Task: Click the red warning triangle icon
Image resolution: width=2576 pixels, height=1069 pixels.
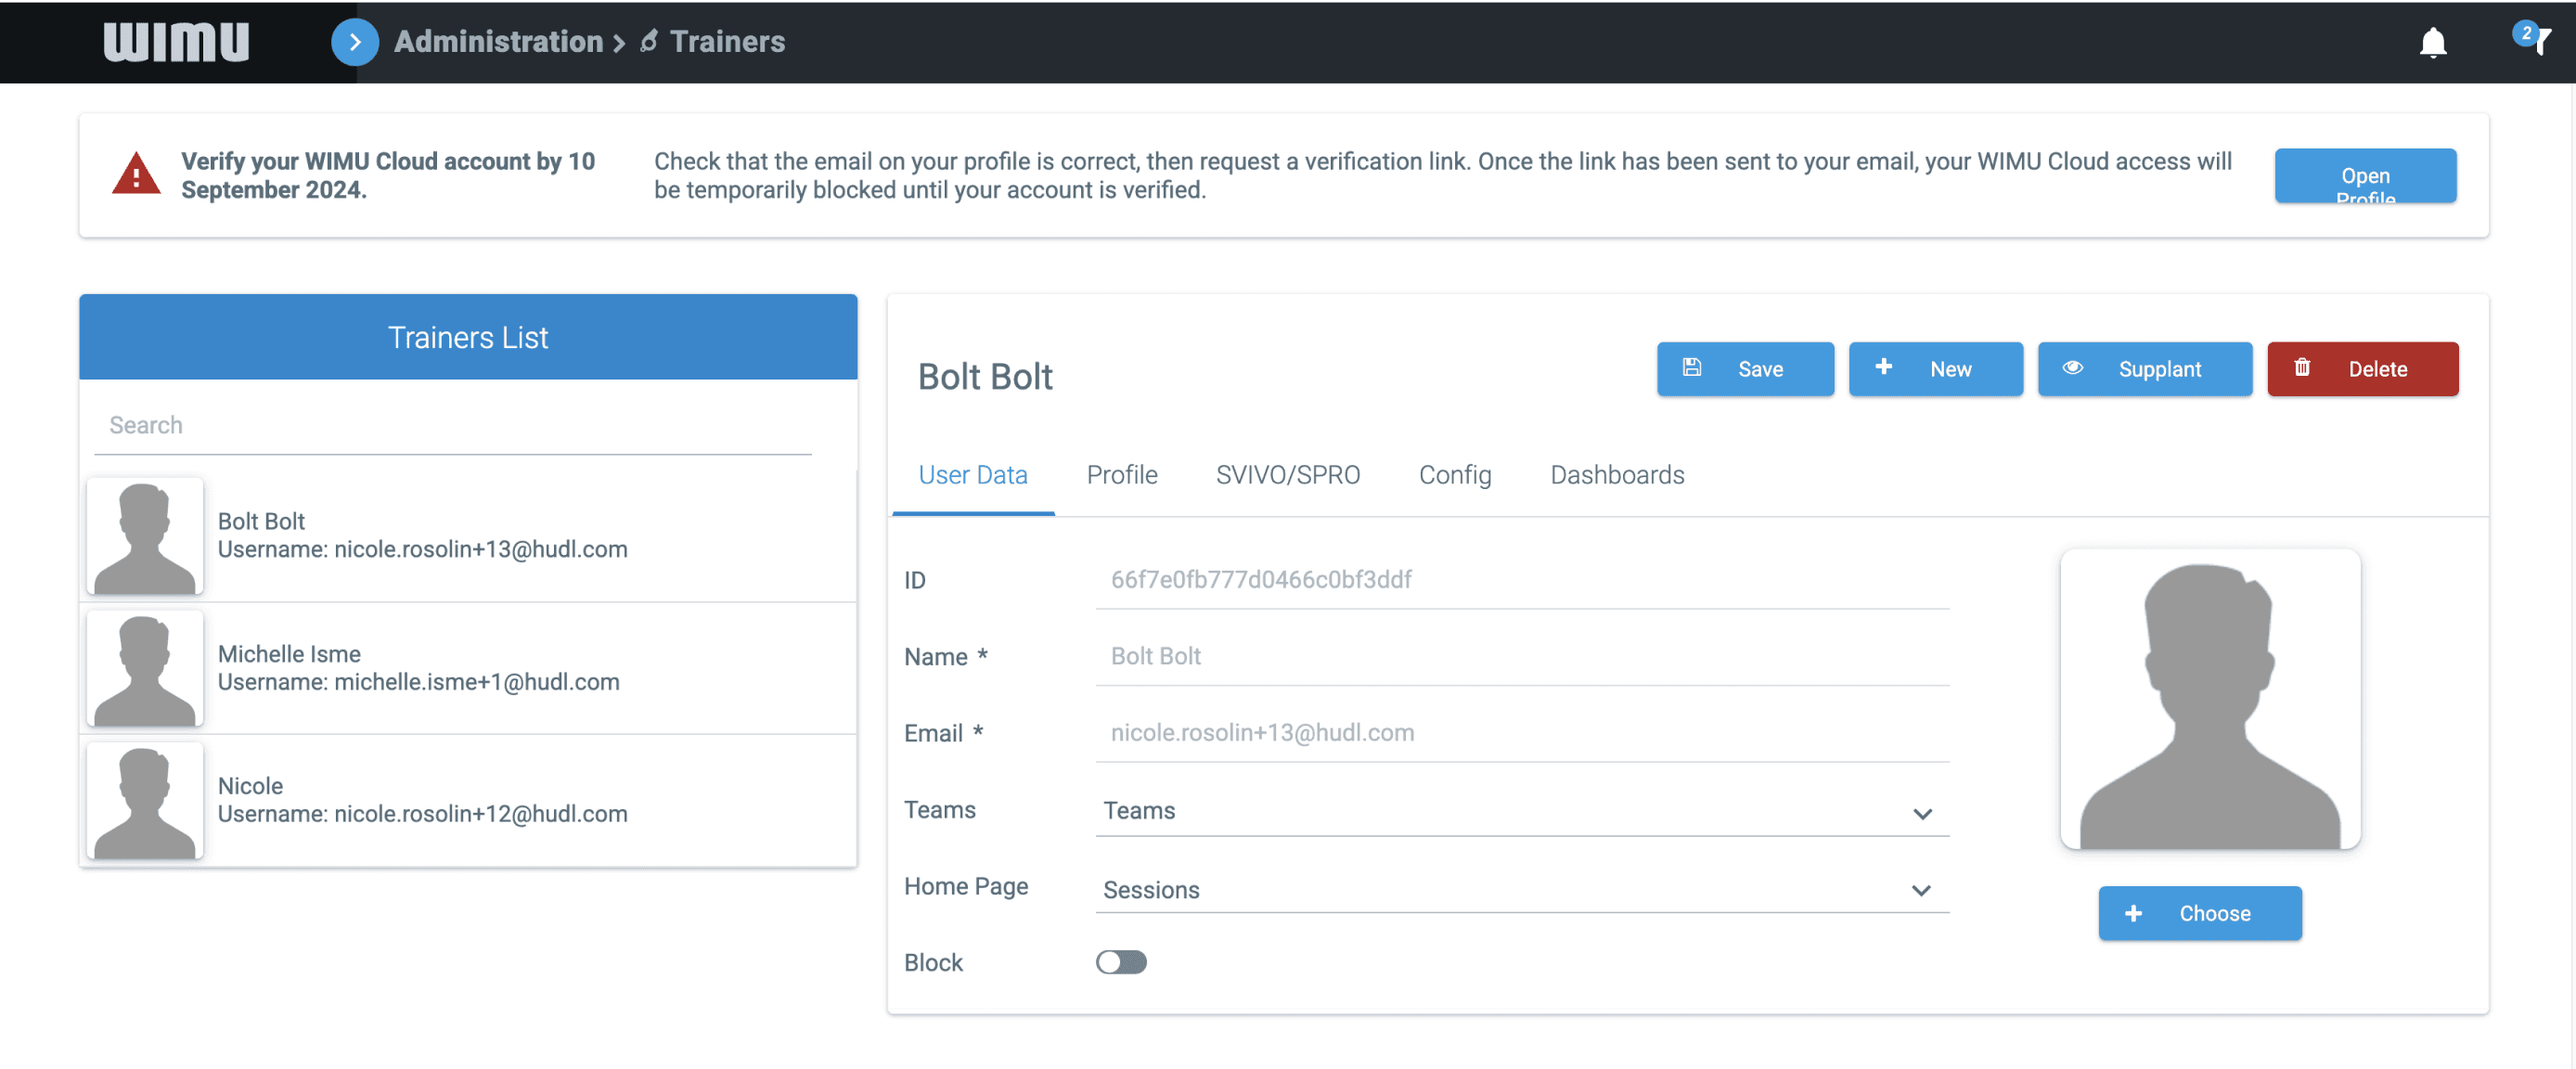Action: point(136,174)
